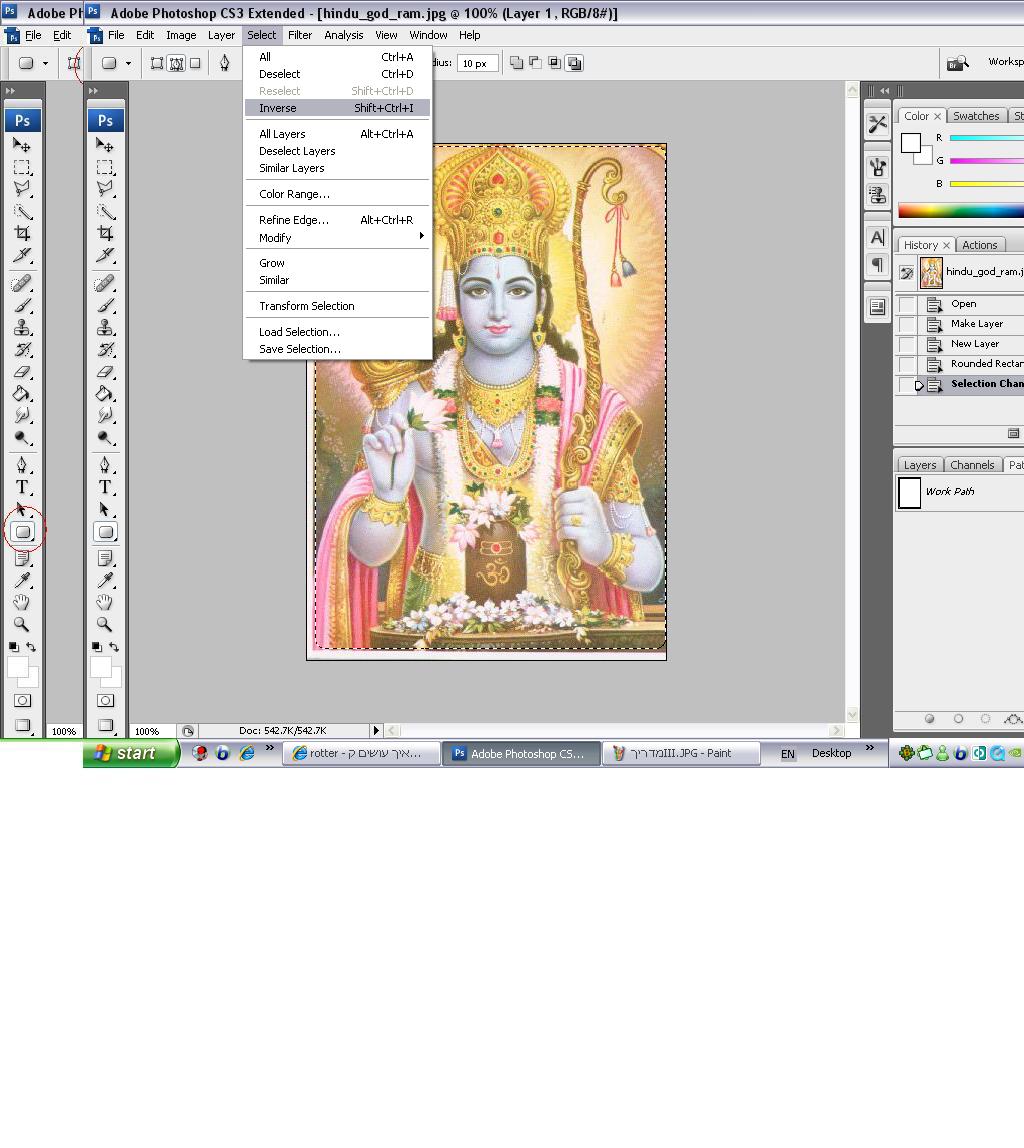1024x1148 pixels.
Task: Choose Exclude overlapping path areas icon
Action: coord(574,63)
